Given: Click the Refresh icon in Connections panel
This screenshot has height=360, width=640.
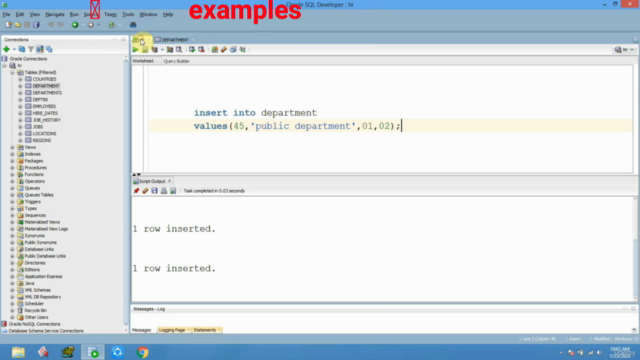Looking at the screenshot, I should (x=22, y=49).
